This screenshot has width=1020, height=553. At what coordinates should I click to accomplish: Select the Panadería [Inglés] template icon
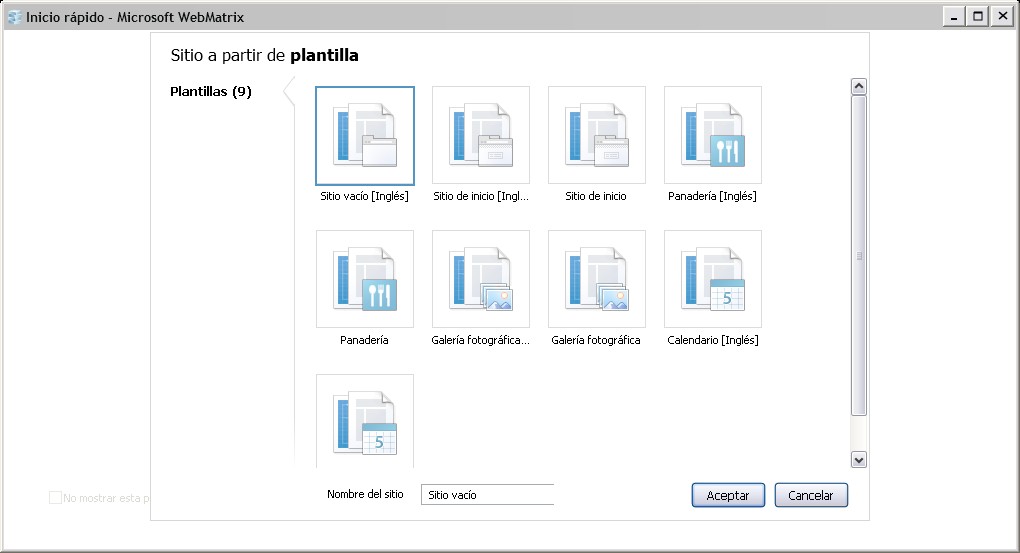click(x=713, y=135)
